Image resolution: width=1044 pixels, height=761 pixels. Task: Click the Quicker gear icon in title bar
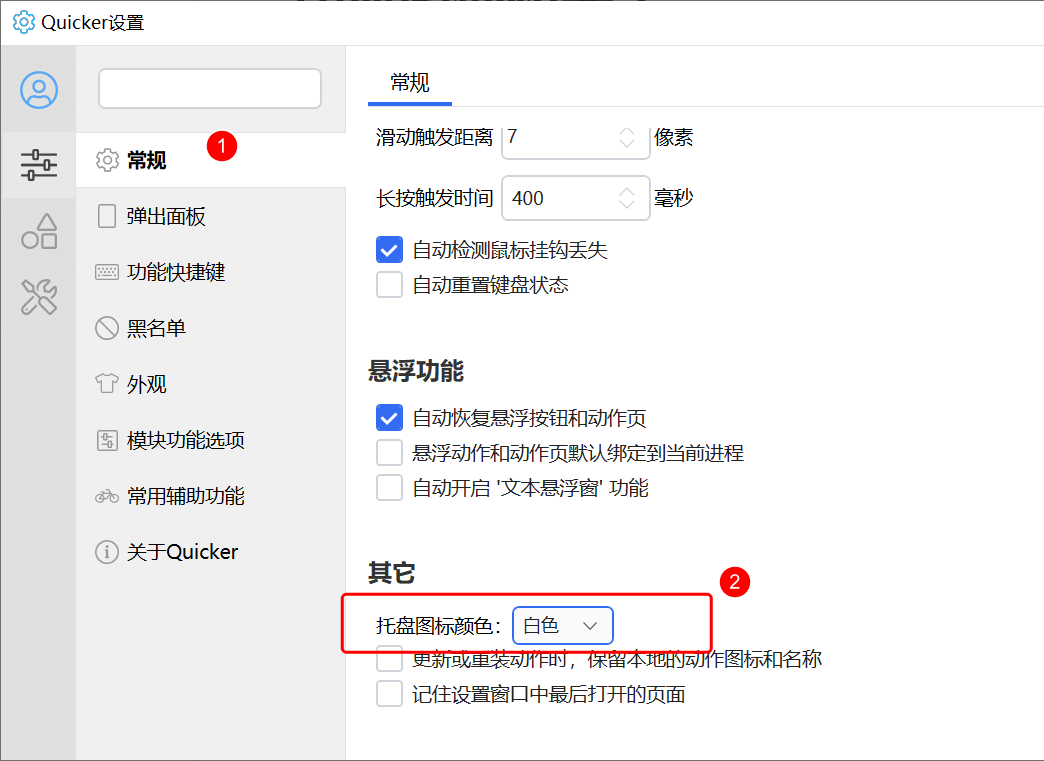(x=23, y=22)
